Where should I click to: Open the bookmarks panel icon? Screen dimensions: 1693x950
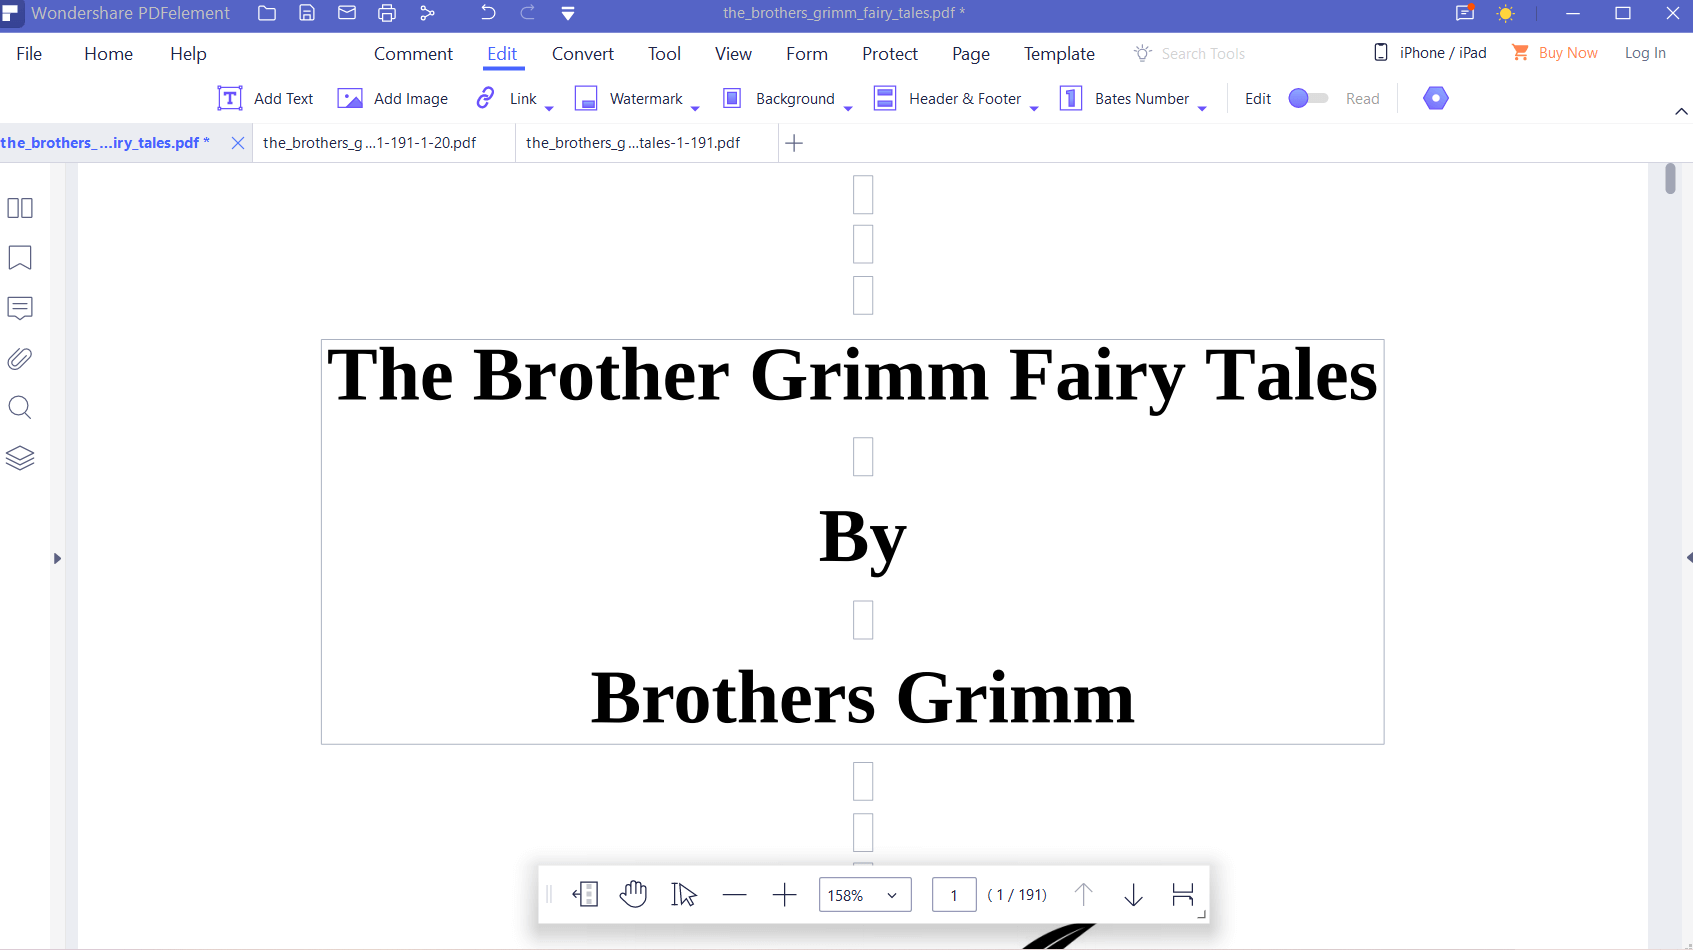pos(20,258)
